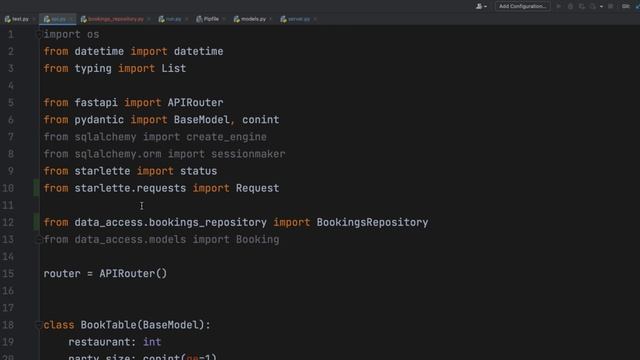This screenshot has width=640, height=360.
Task: Close the models.py tab
Action: [271, 19]
